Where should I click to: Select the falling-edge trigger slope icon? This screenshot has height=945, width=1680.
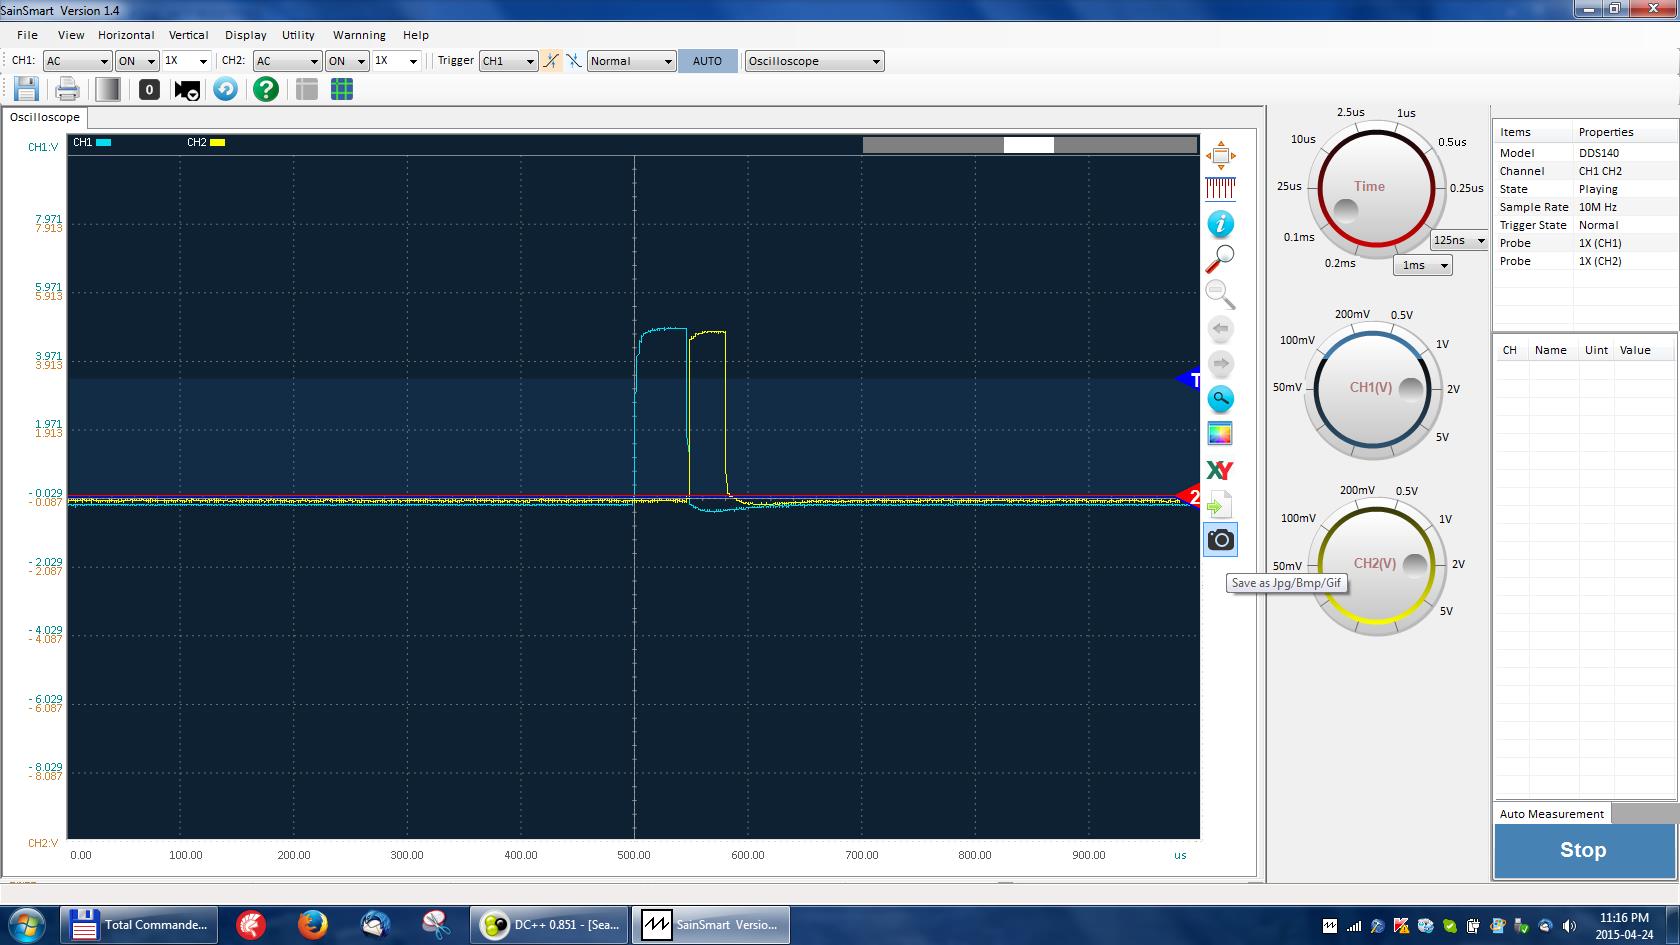point(574,61)
